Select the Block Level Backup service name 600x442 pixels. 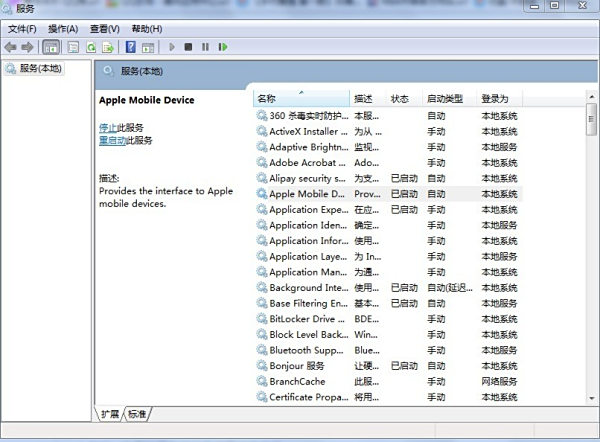[x=309, y=335]
